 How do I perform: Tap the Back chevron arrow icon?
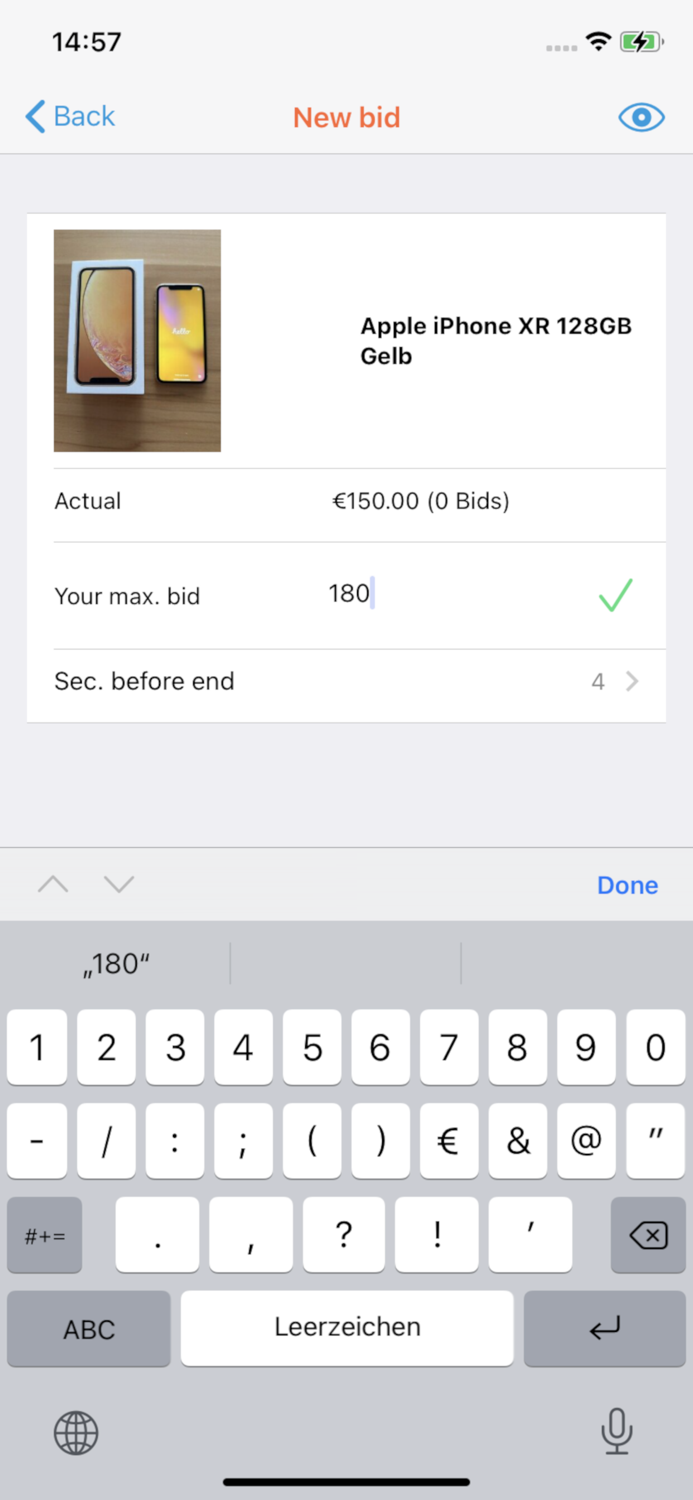tap(31, 117)
